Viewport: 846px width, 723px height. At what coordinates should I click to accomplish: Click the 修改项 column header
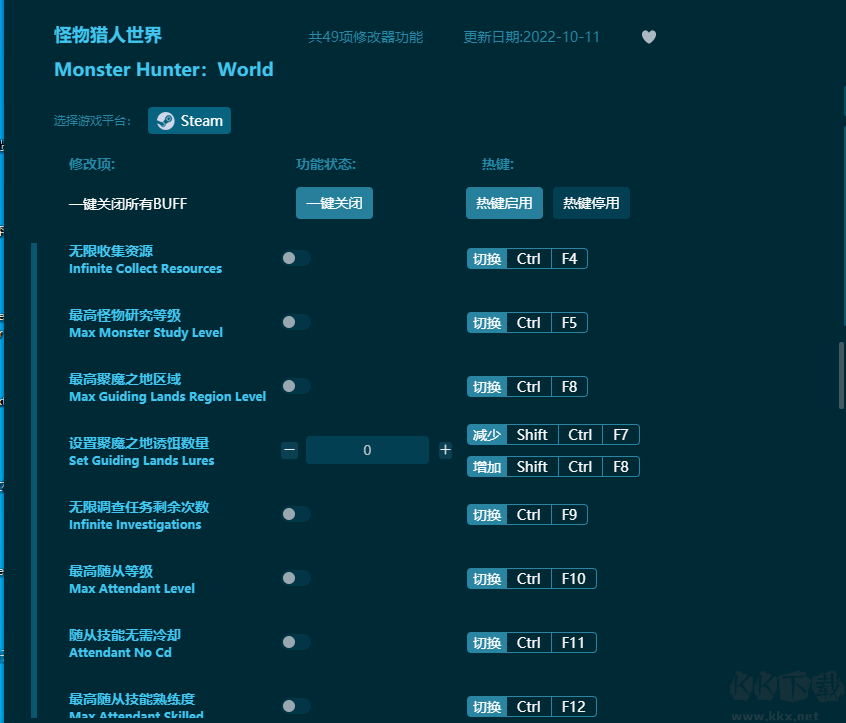click(92, 164)
